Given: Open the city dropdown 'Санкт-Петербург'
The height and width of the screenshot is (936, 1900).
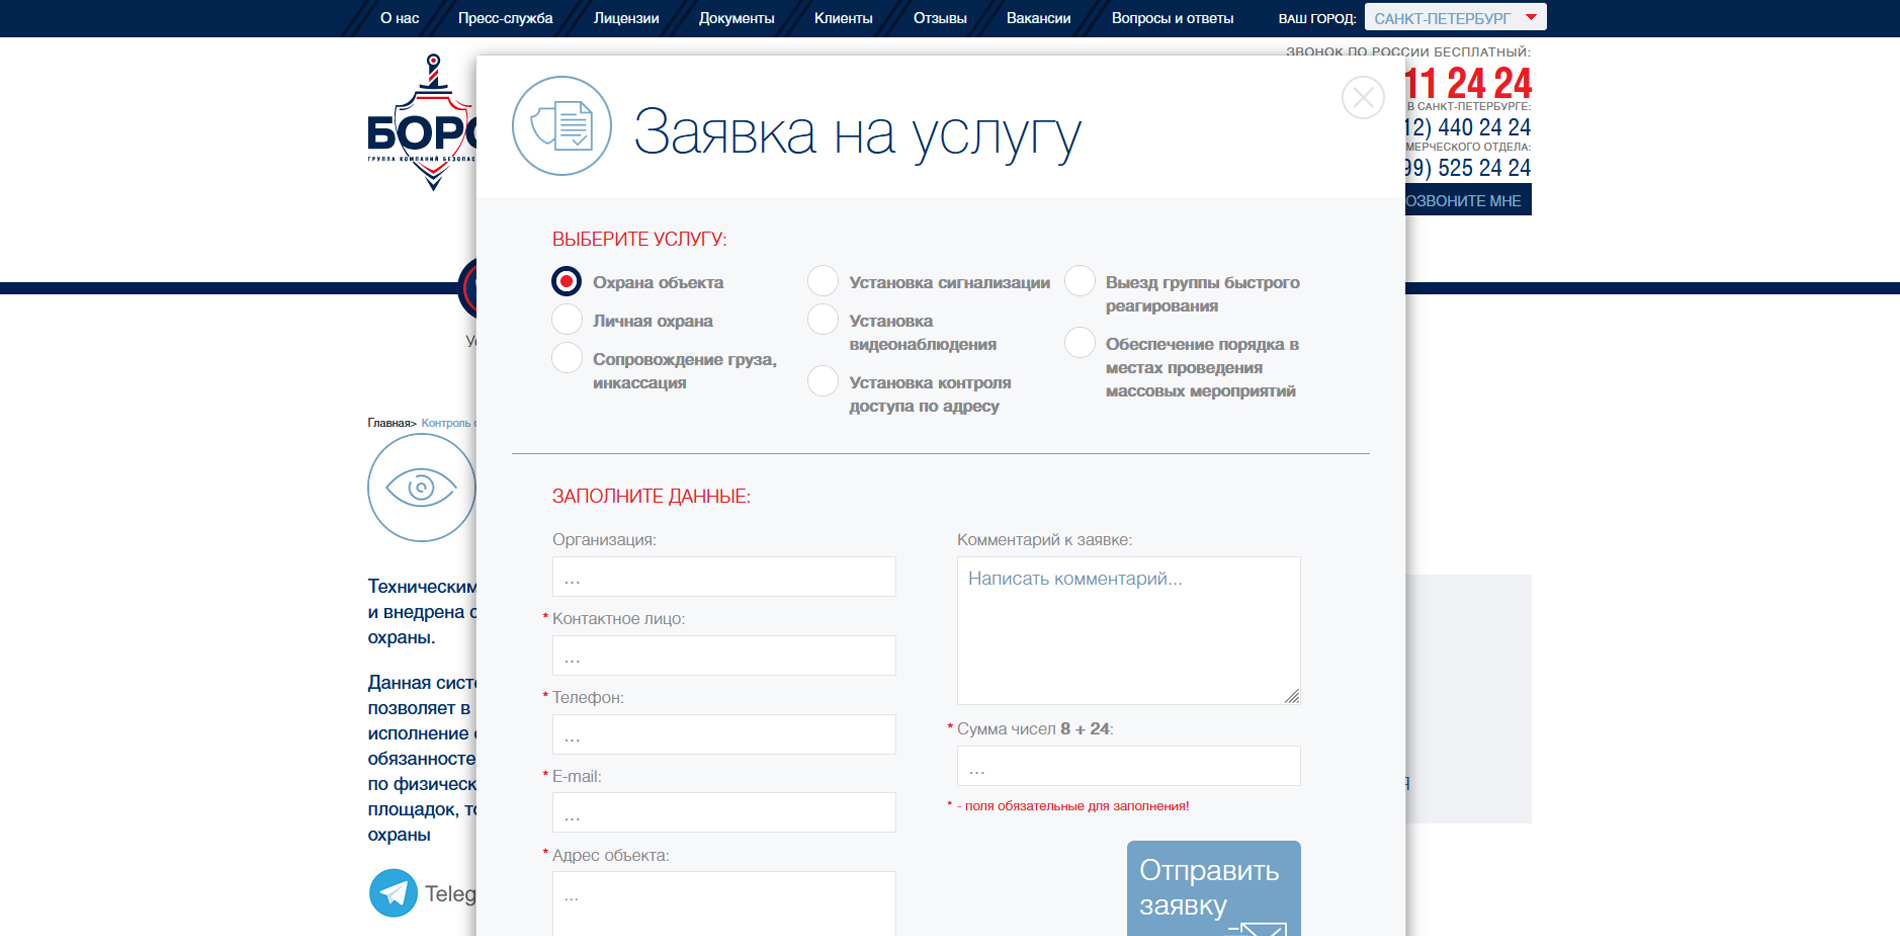Looking at the screenshot, I should [x=1454, y=18].
